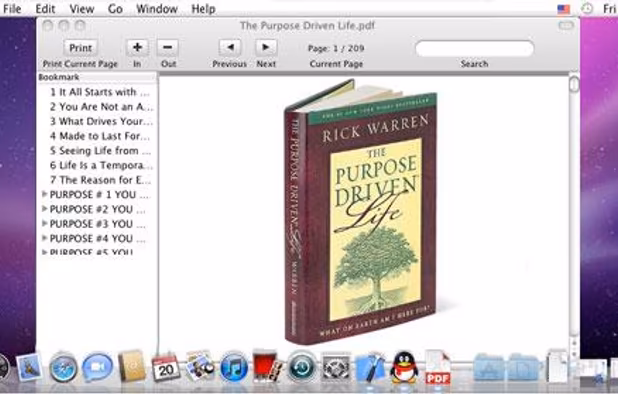Image resolution: width=618 pixels, height=394 pixels.
Task: Open the Go menu
Action: [x=115, y=9]
